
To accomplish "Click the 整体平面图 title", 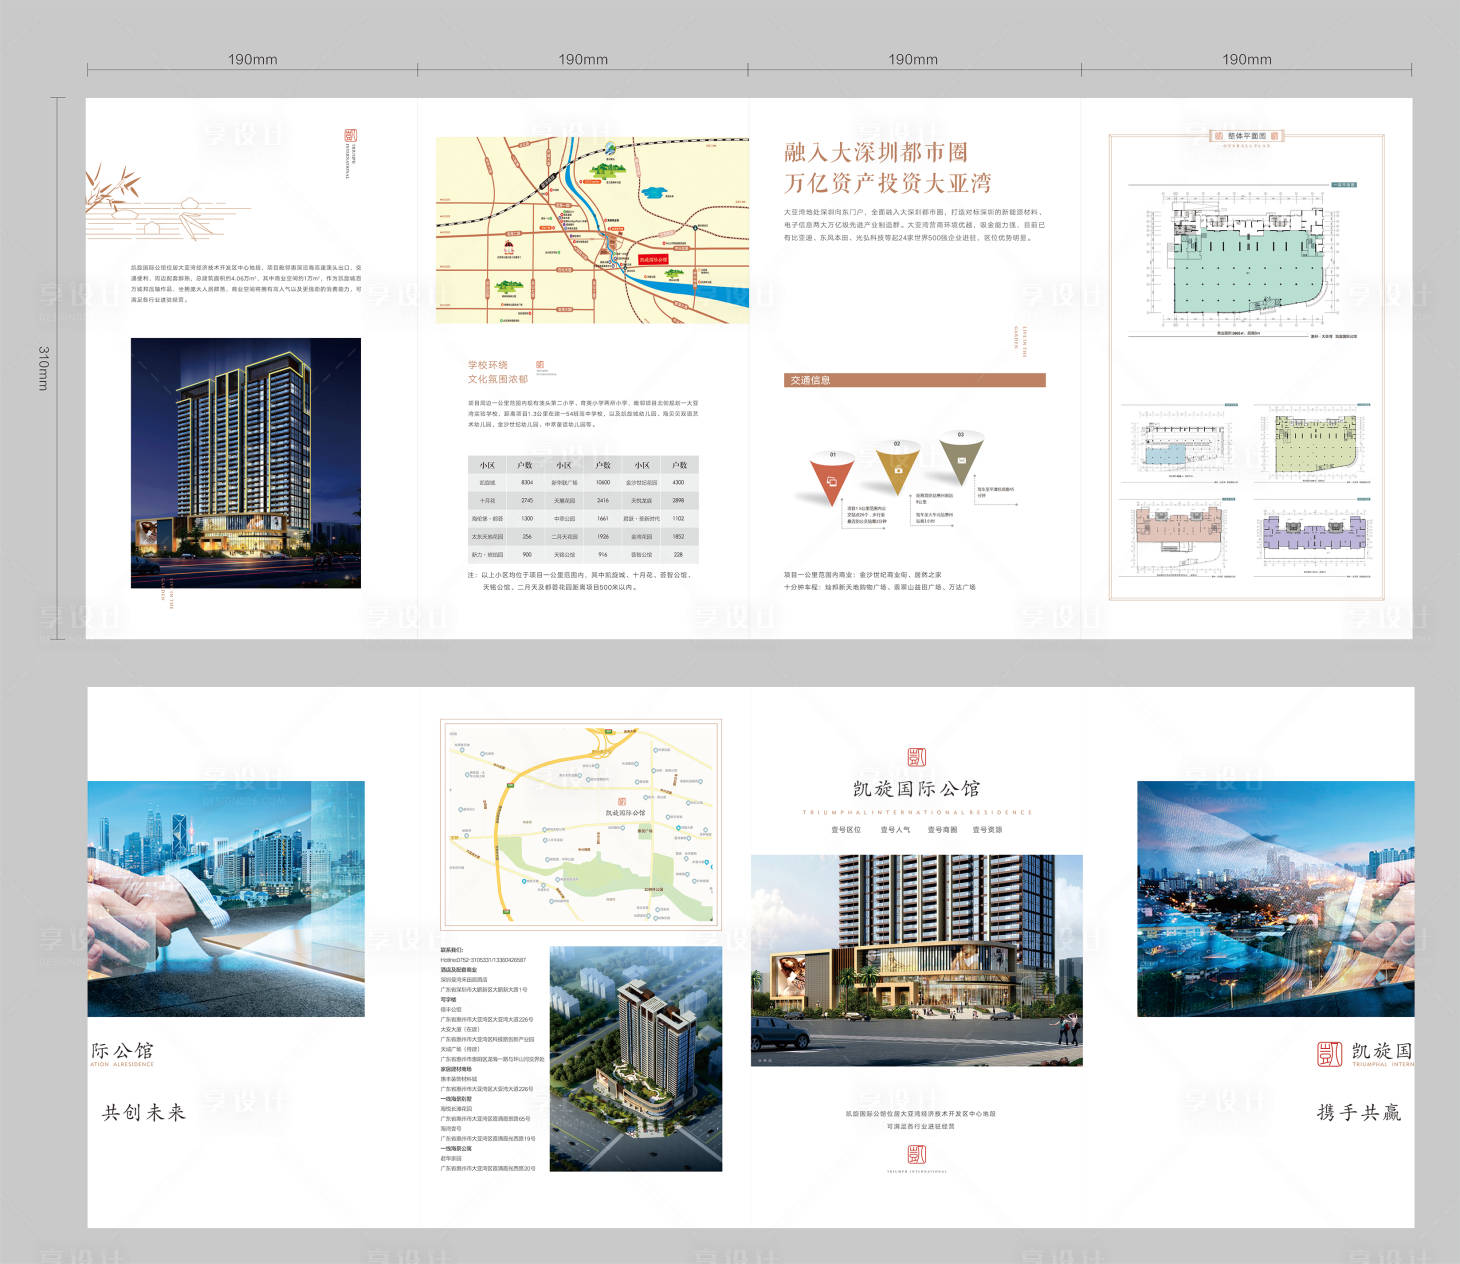I will click(1247, 135).
